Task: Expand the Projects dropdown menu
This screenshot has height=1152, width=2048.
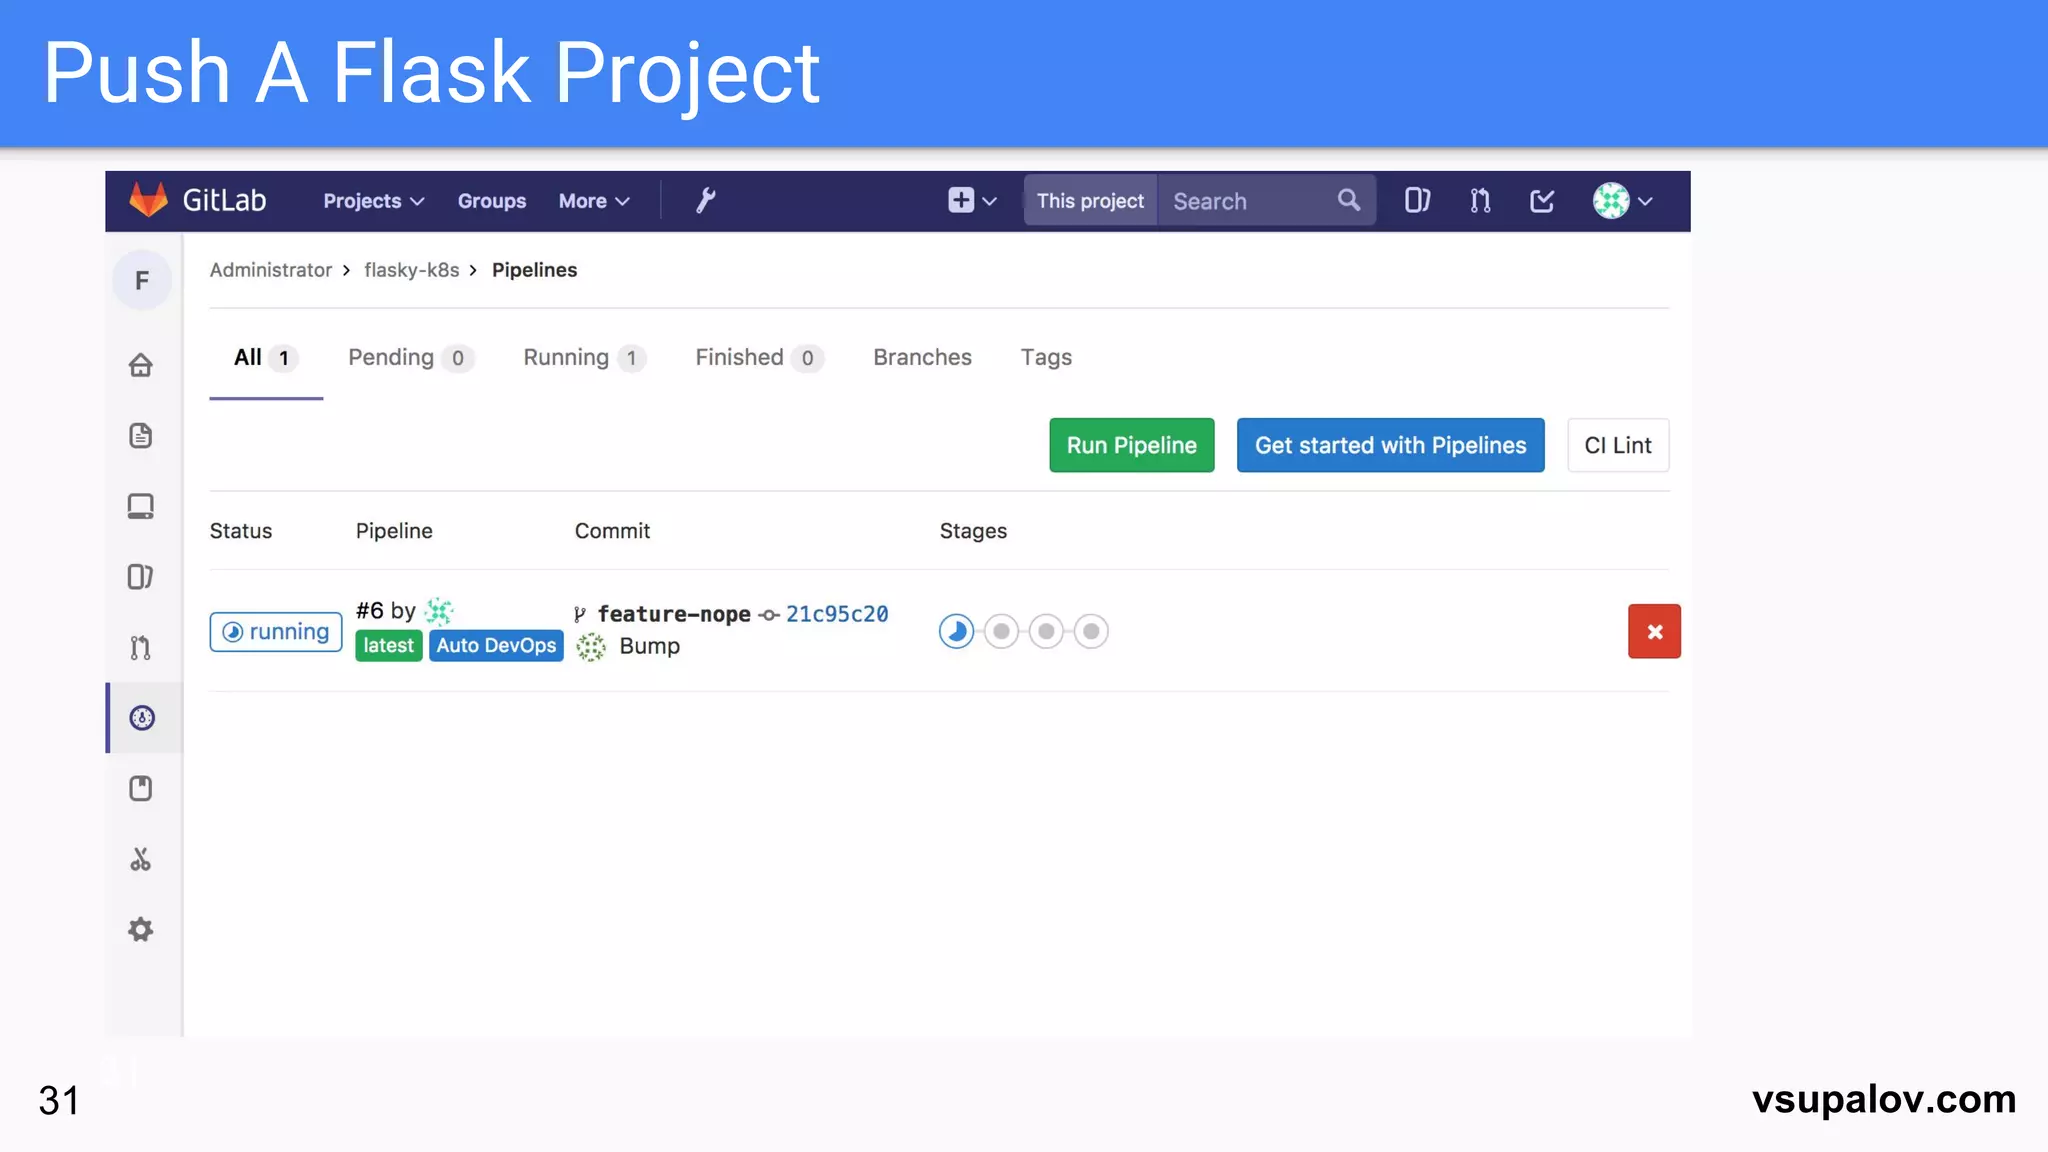Action: [373, 201]
